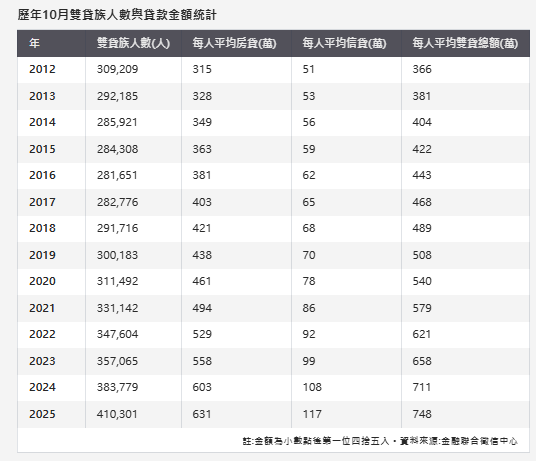Click the value 311,492
536x461 pixels.
pyautogui.click(x=117, y=281)
